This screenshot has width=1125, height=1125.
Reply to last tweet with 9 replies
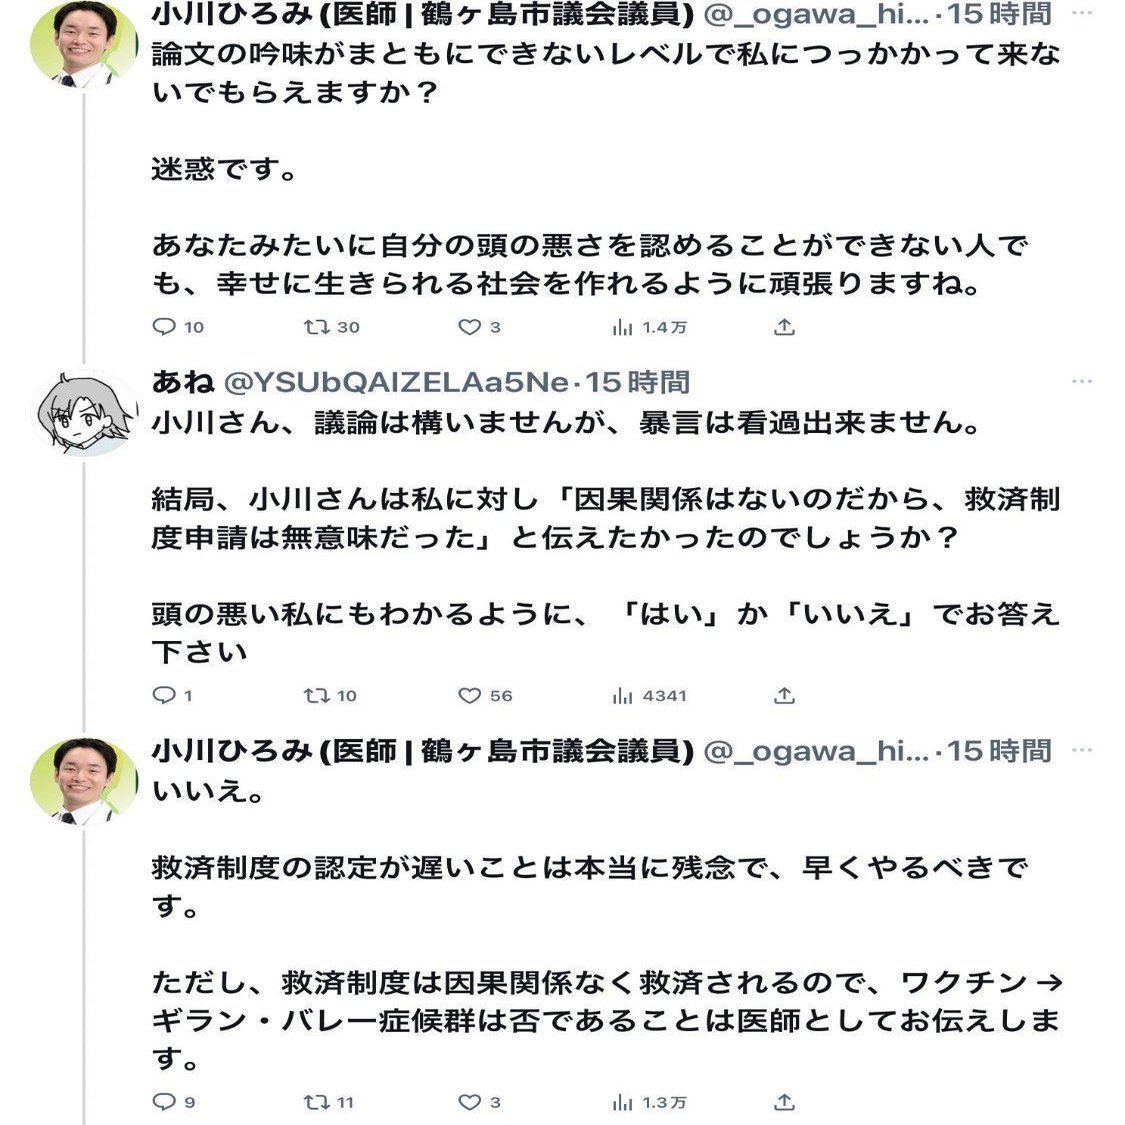174,1101
